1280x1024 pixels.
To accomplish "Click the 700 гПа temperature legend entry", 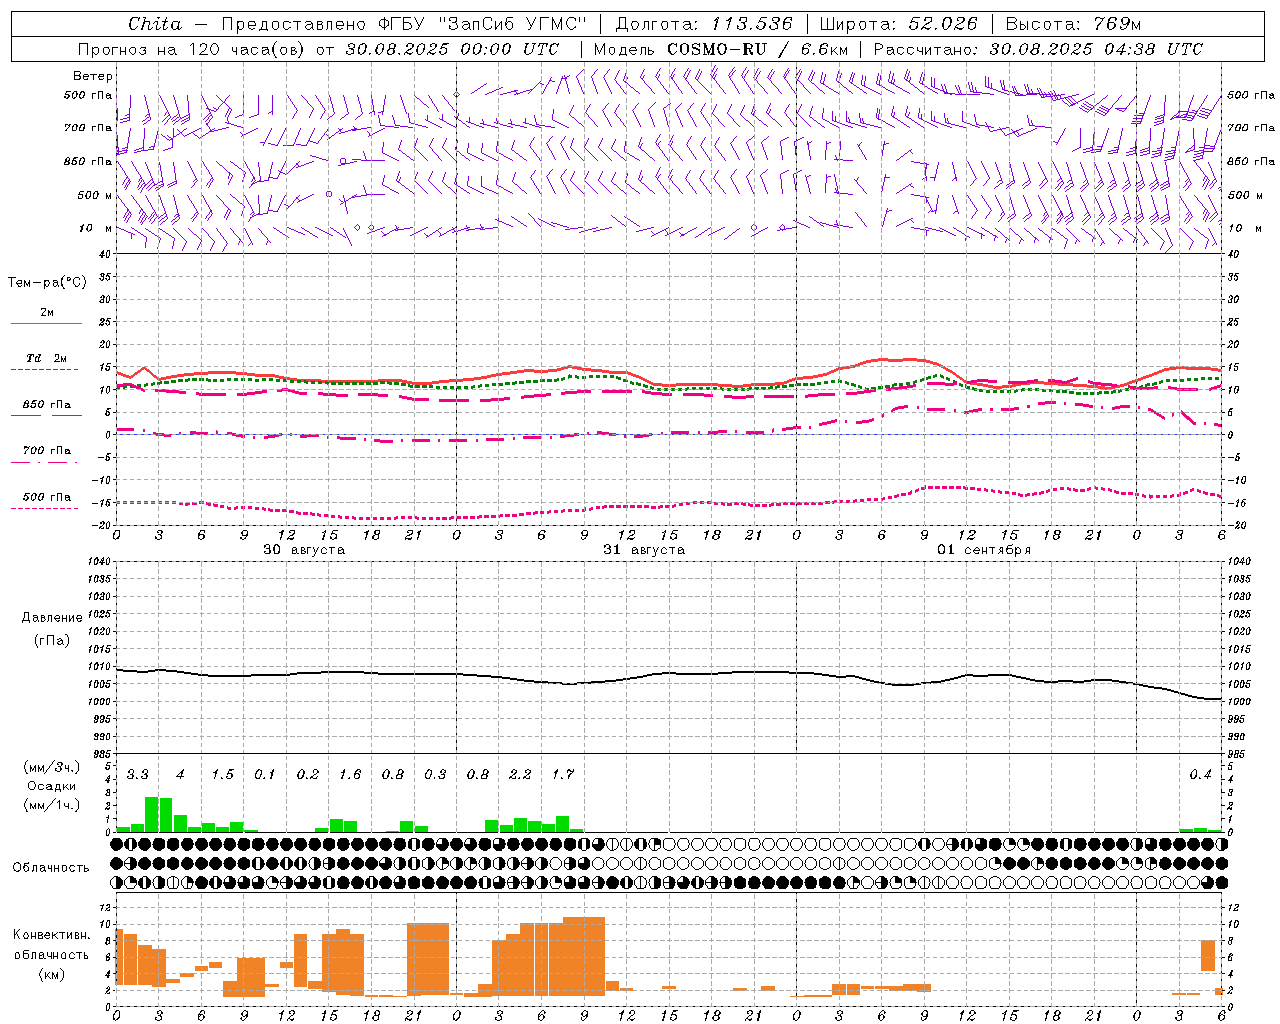I will tap(47, 451).
